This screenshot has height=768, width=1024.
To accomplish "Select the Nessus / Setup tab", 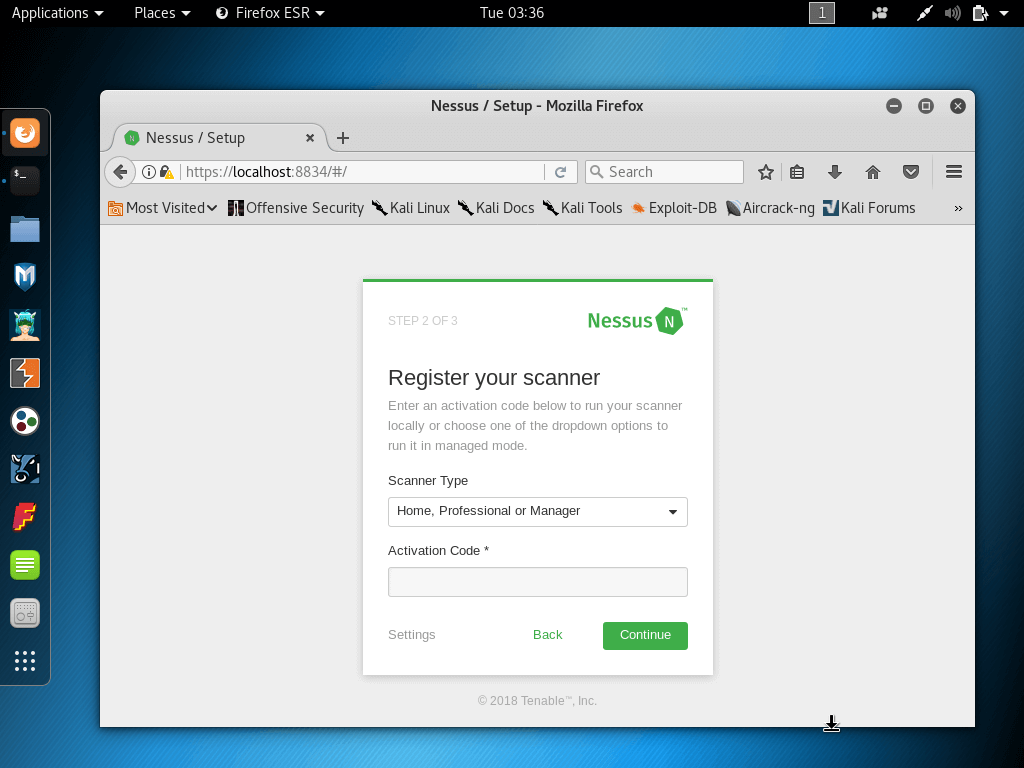I will click(x=219, y=138).
